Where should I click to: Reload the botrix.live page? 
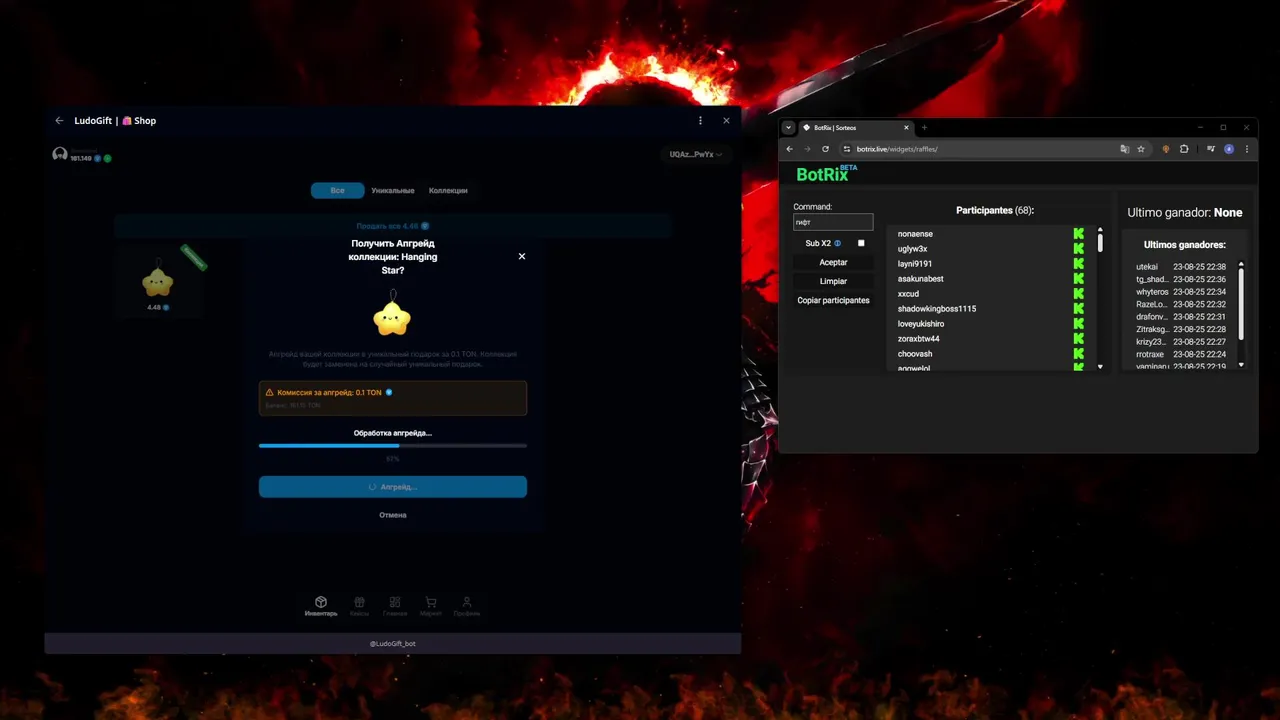click(x=825, y=149)
